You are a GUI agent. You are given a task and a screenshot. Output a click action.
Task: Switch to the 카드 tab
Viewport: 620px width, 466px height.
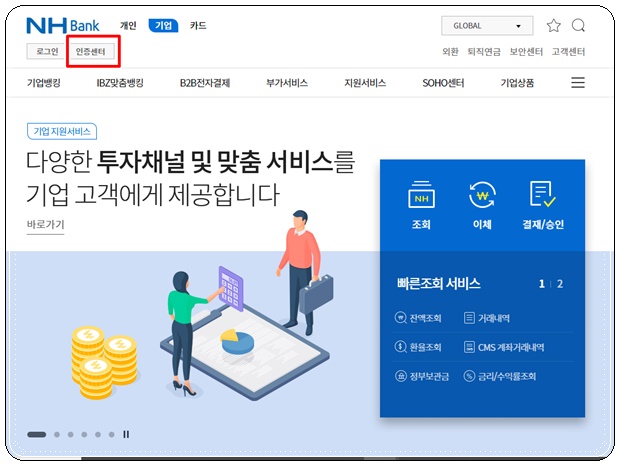point(198,26)
